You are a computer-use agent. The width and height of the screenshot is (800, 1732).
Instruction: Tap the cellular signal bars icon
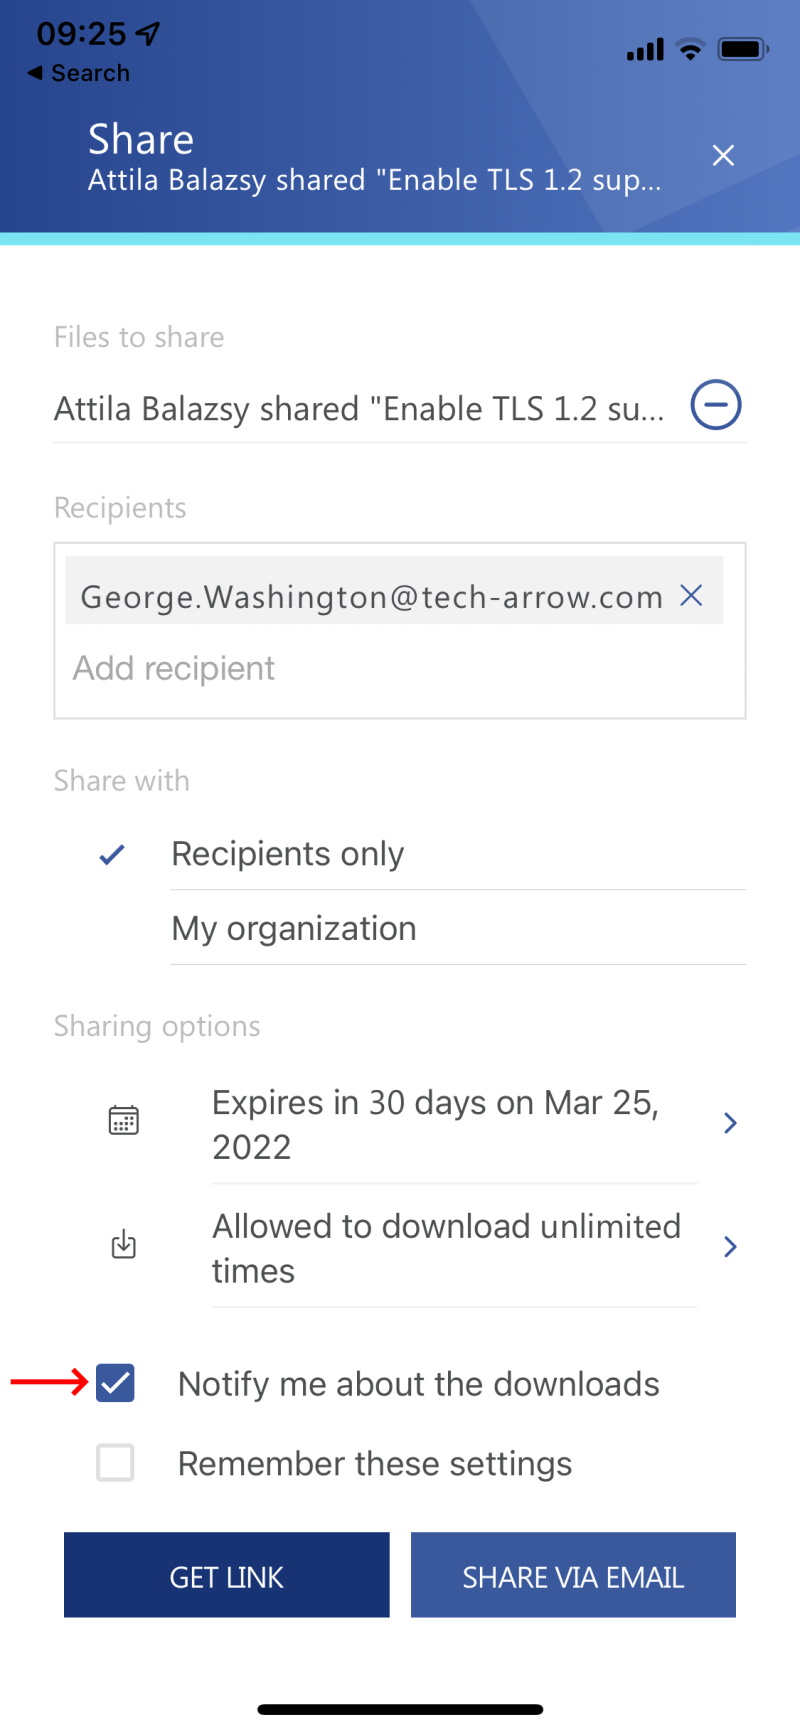tap(645, 49)
